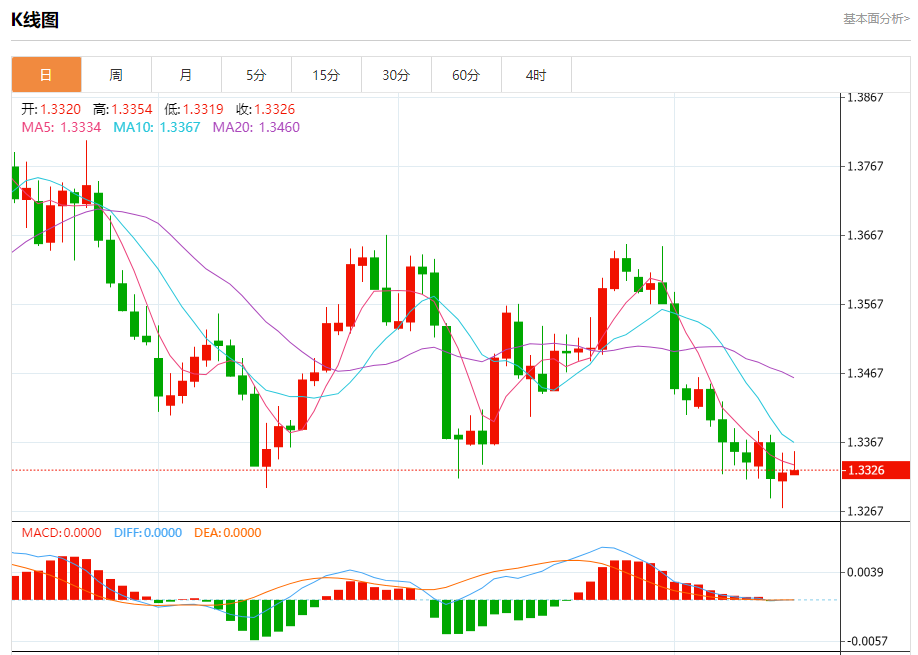Click the MA10 indicator label
Viewport: 918px width, 655px height.
click(x=157, y=127)
